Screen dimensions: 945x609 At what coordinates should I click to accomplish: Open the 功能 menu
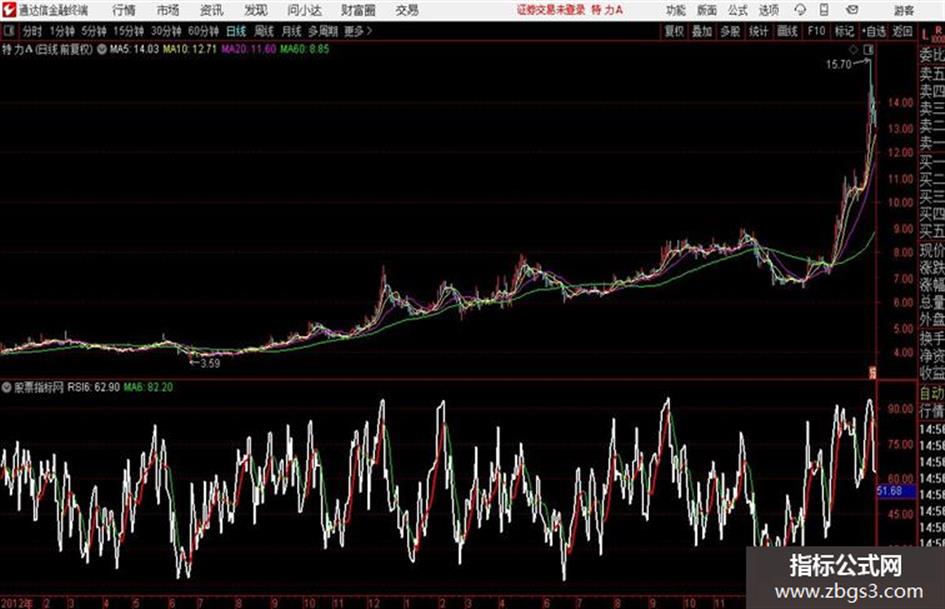(676, 10)
